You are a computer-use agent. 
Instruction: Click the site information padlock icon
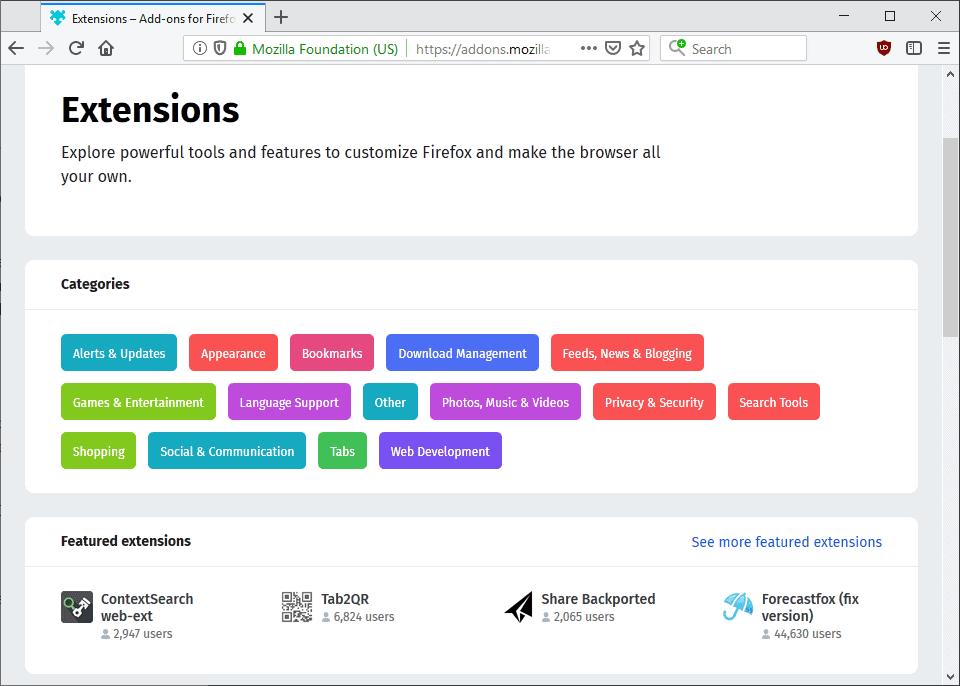click(240, 47)
